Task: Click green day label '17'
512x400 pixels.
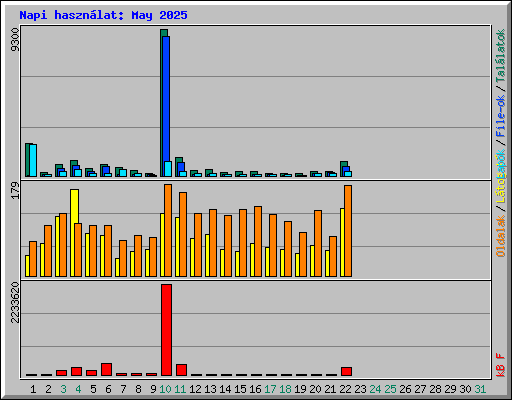Action: (x=271, y=389)
